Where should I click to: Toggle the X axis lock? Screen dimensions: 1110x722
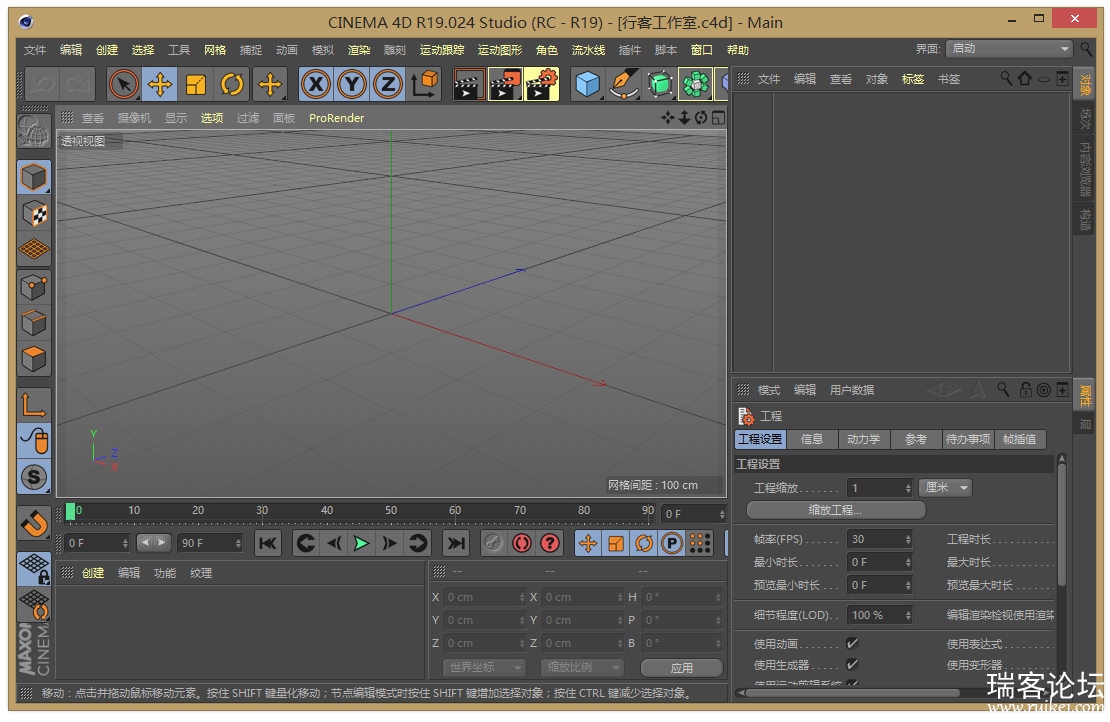316,84
